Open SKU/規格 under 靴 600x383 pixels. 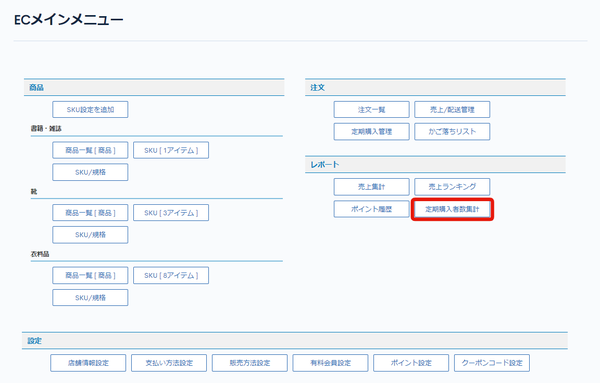click(x=90, y=235)
